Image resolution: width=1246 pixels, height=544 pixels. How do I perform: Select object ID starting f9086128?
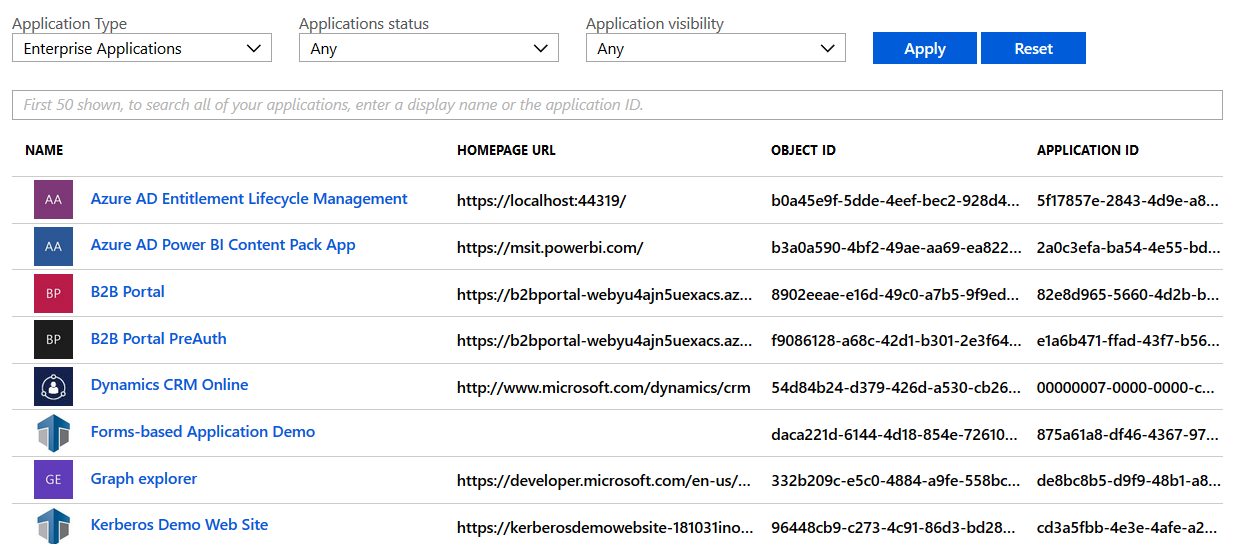tap(896, 340)
